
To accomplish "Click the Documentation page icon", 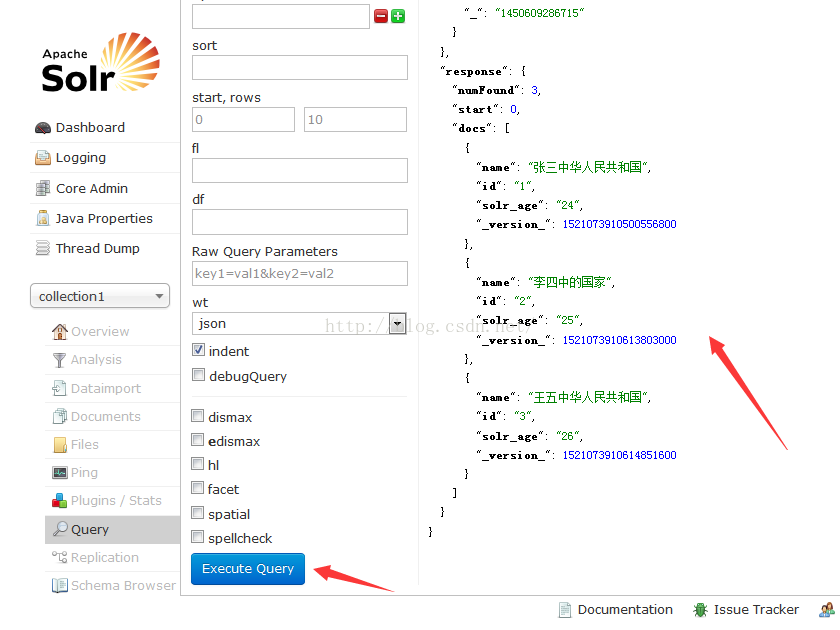I will pos(565,610).
